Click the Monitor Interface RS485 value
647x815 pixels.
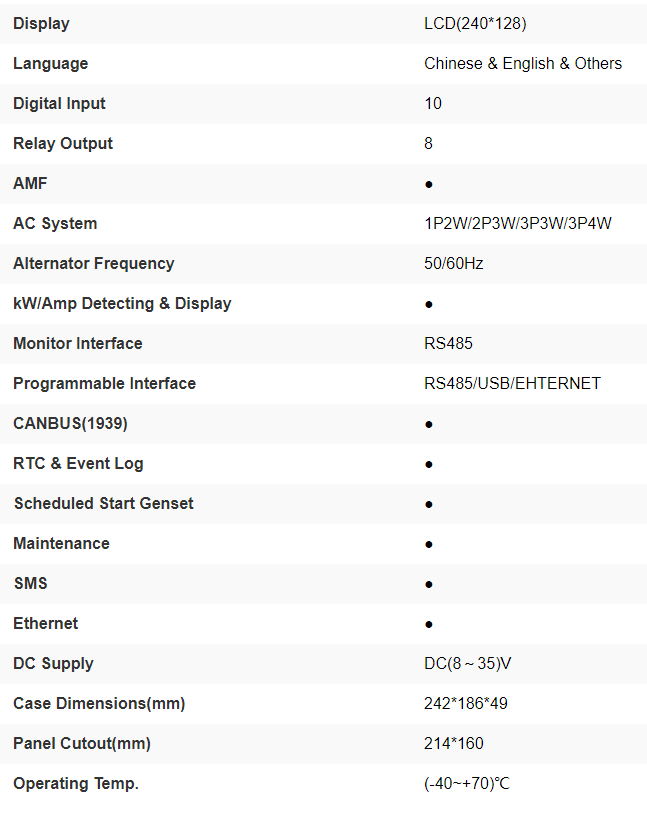[x=448, y=343]
